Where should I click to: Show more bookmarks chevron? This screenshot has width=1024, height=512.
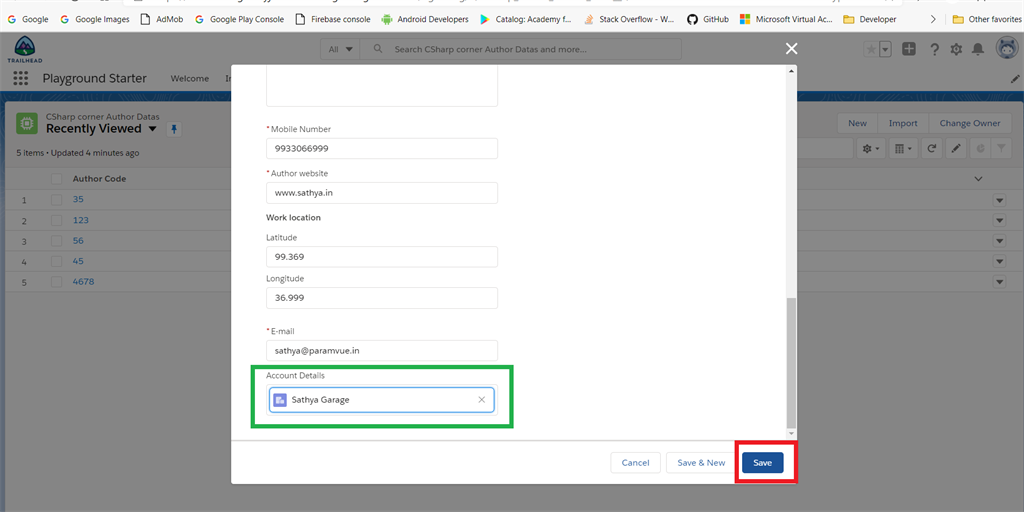[933, 19]
